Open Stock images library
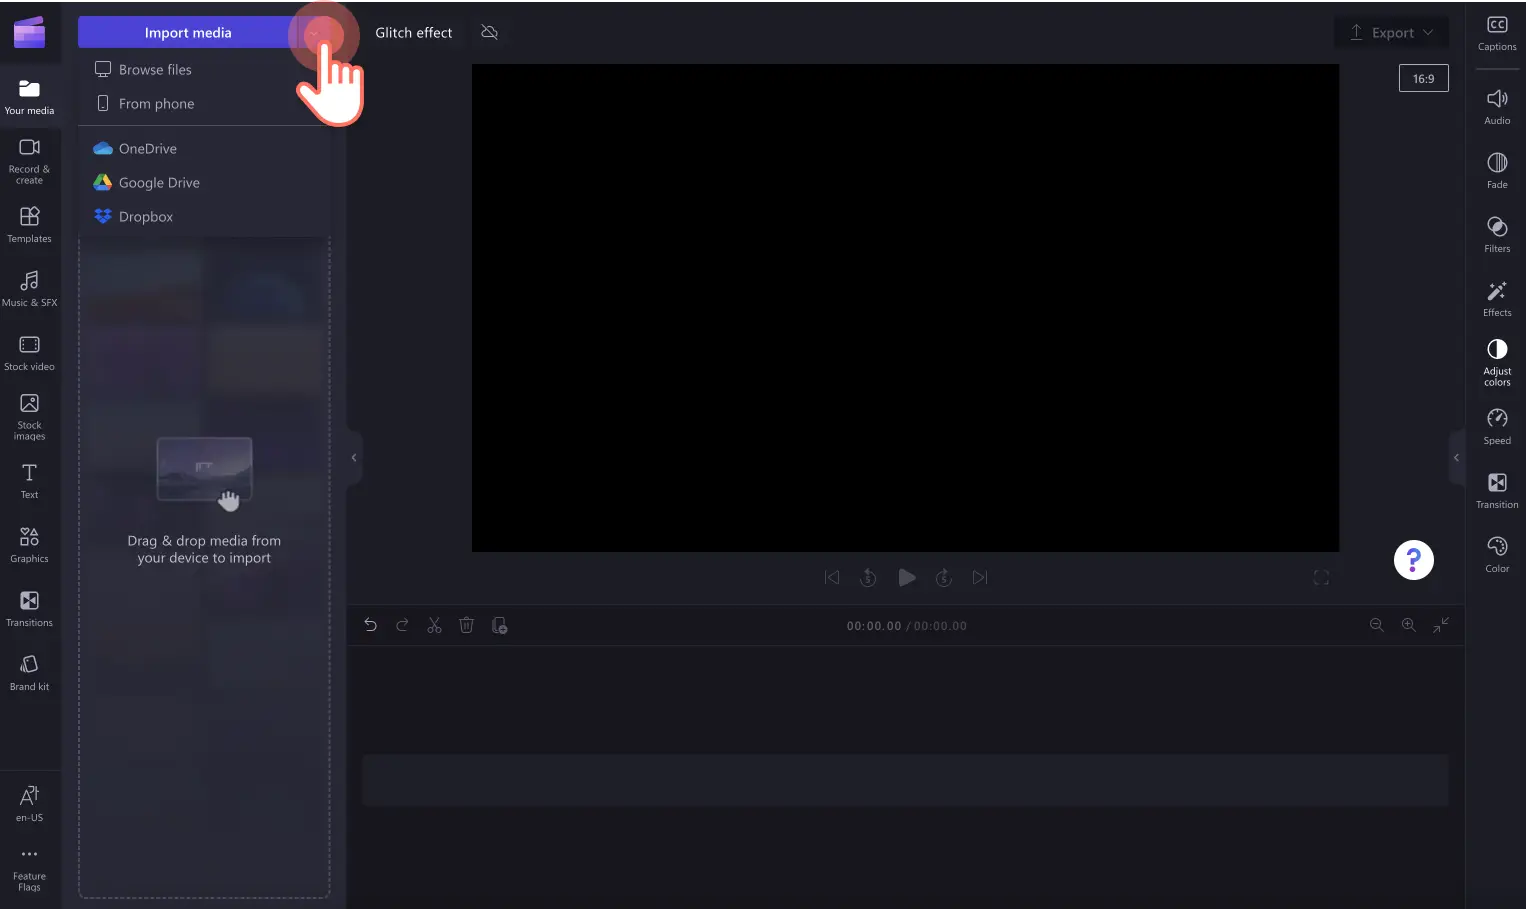 (29, 417)
